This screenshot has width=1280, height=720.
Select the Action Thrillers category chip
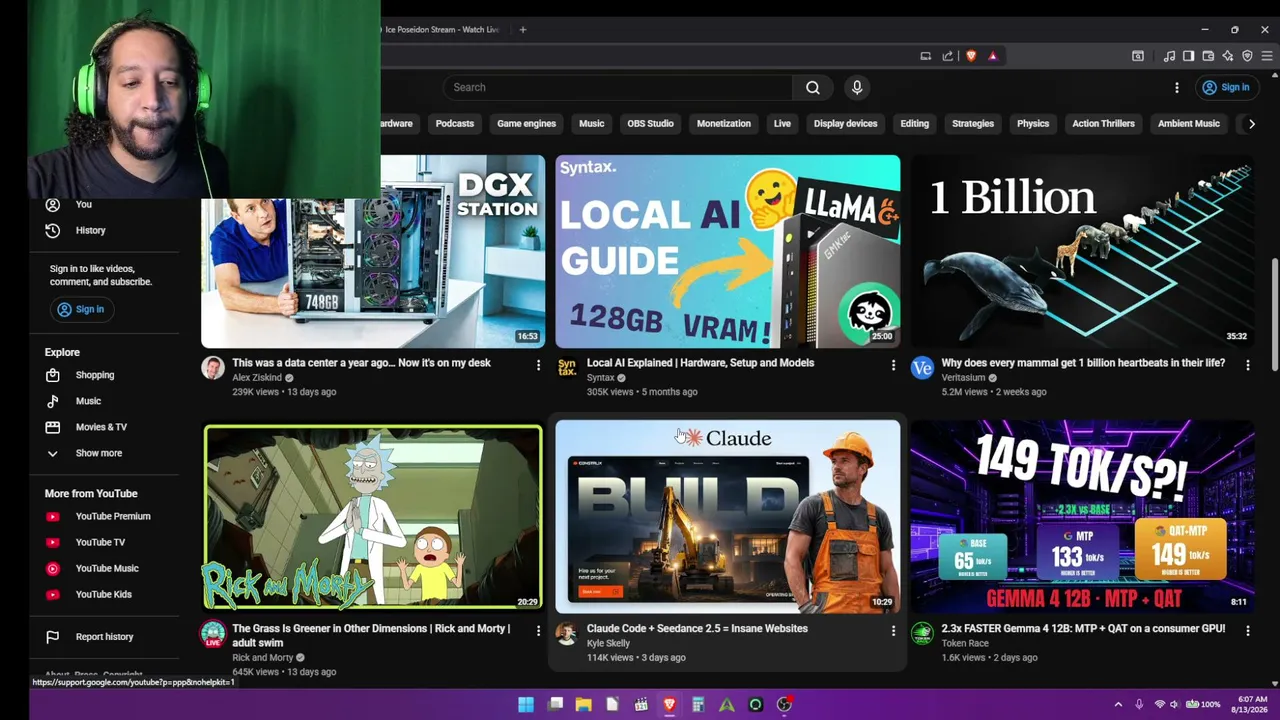tap(1103, 124)
